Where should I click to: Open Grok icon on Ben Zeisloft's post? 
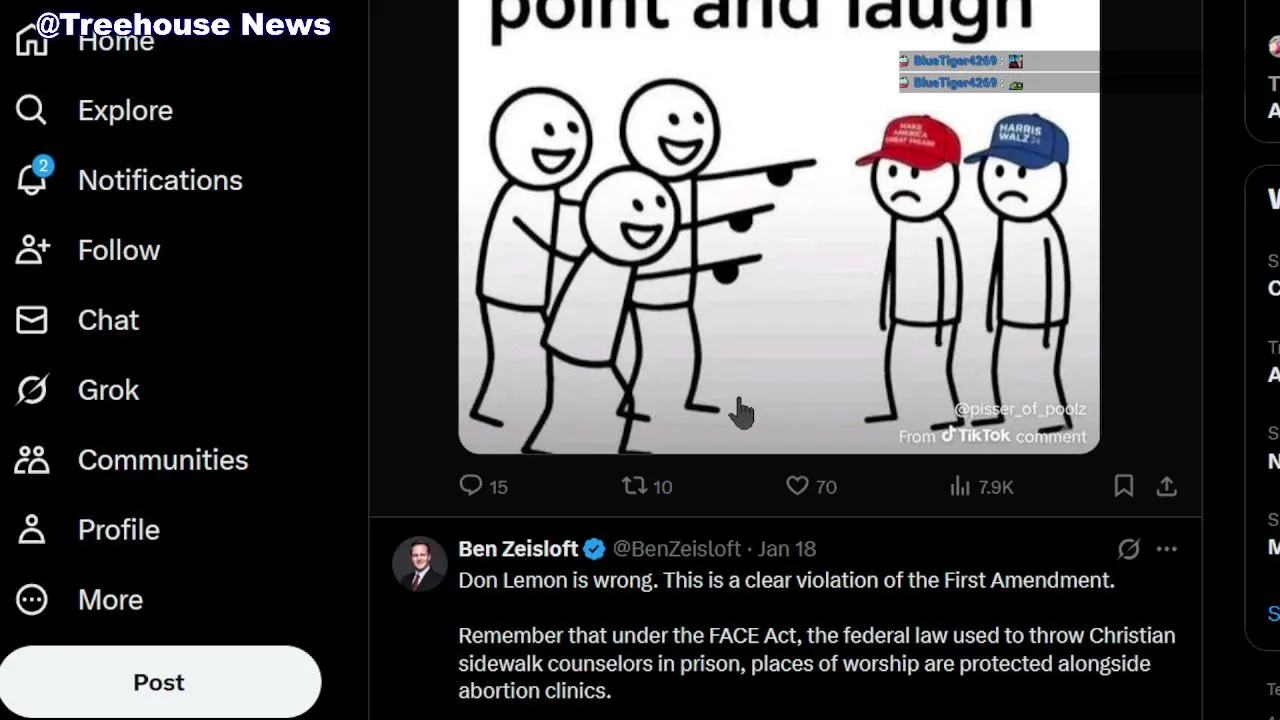click(x=1129, y=549)
